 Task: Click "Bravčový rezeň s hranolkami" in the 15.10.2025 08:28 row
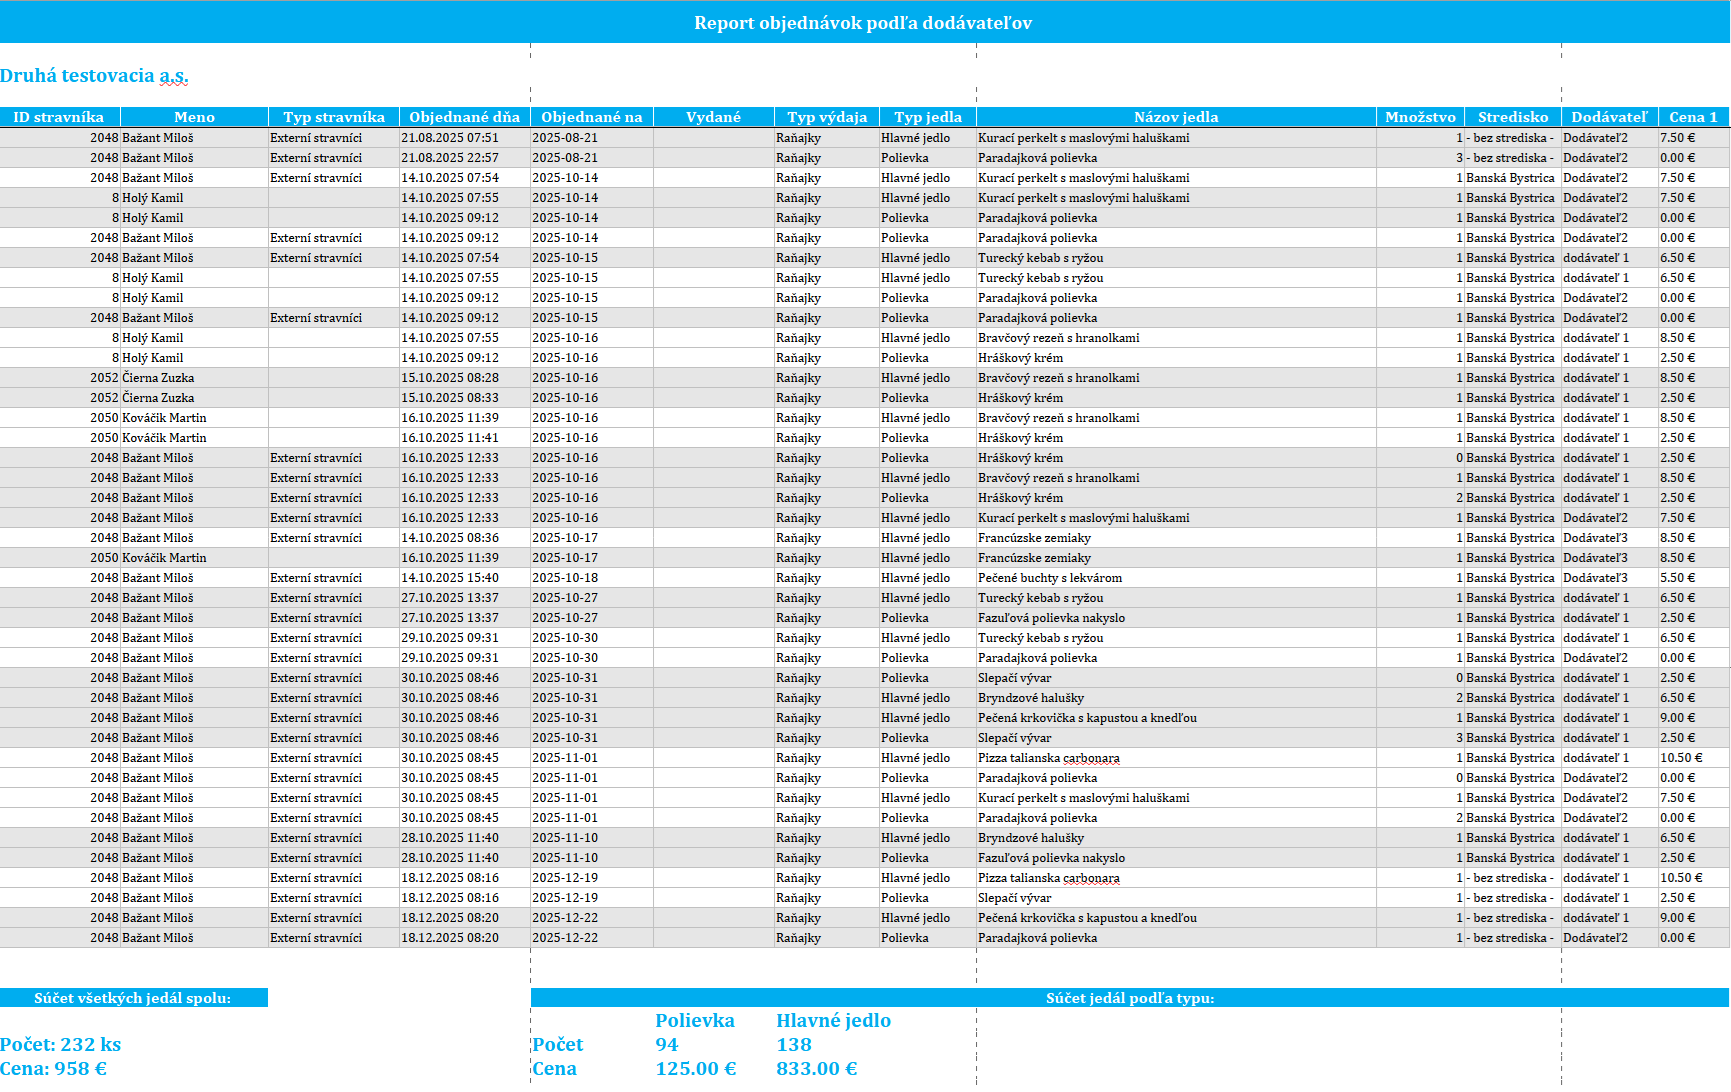tap(1059, 378)
